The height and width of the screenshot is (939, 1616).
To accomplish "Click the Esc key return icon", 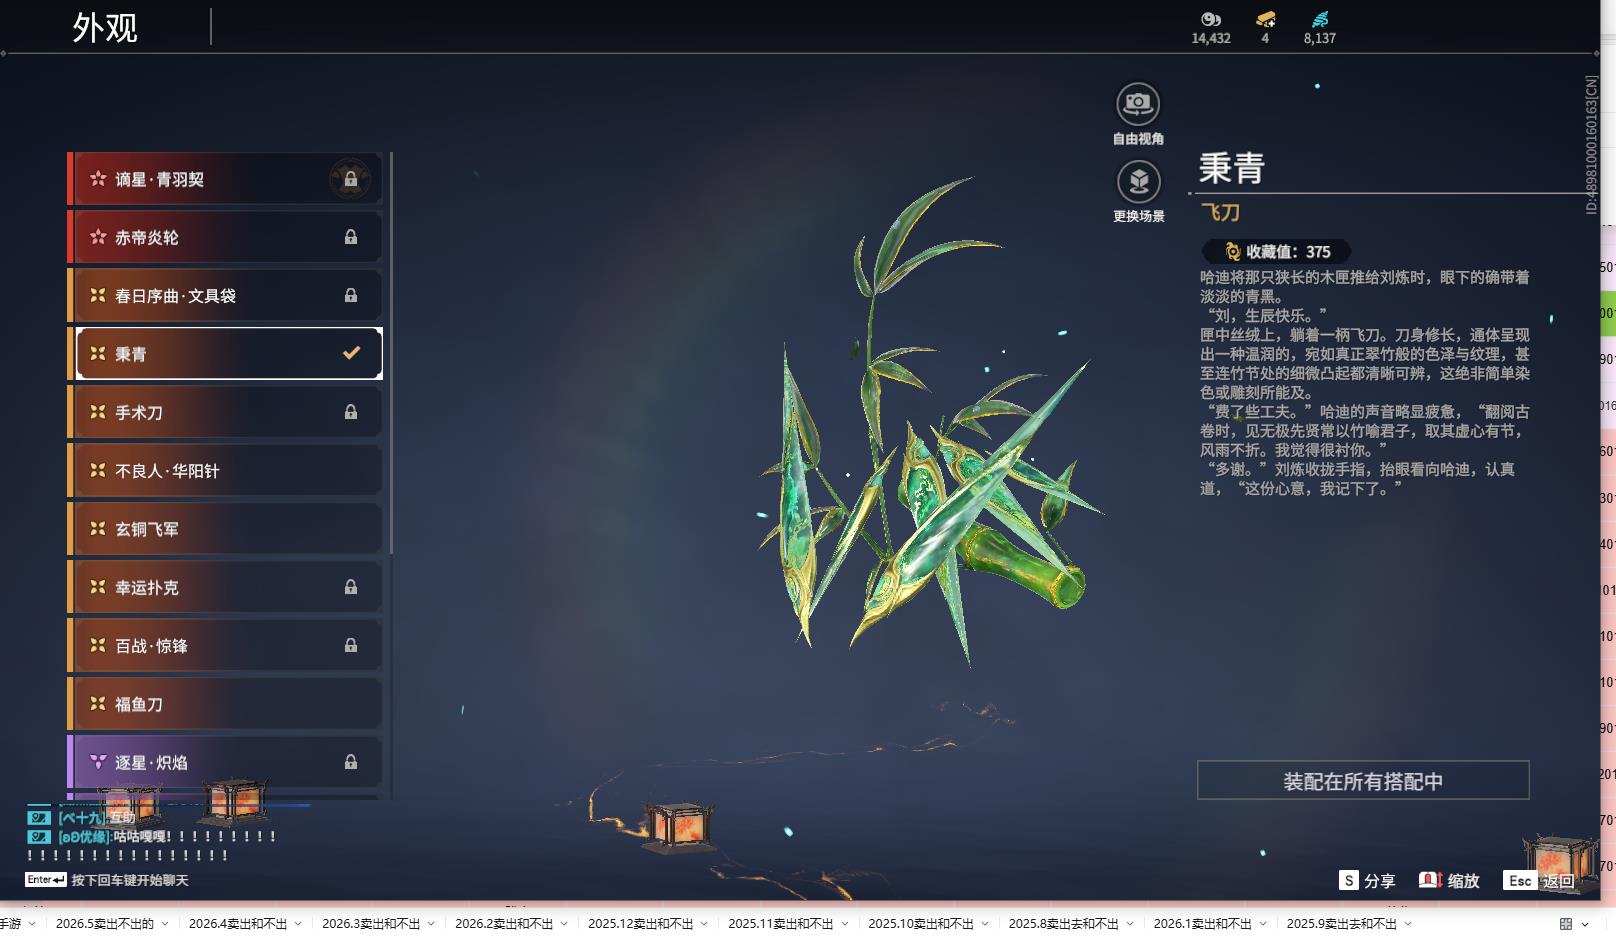I will pos(1520,880).
